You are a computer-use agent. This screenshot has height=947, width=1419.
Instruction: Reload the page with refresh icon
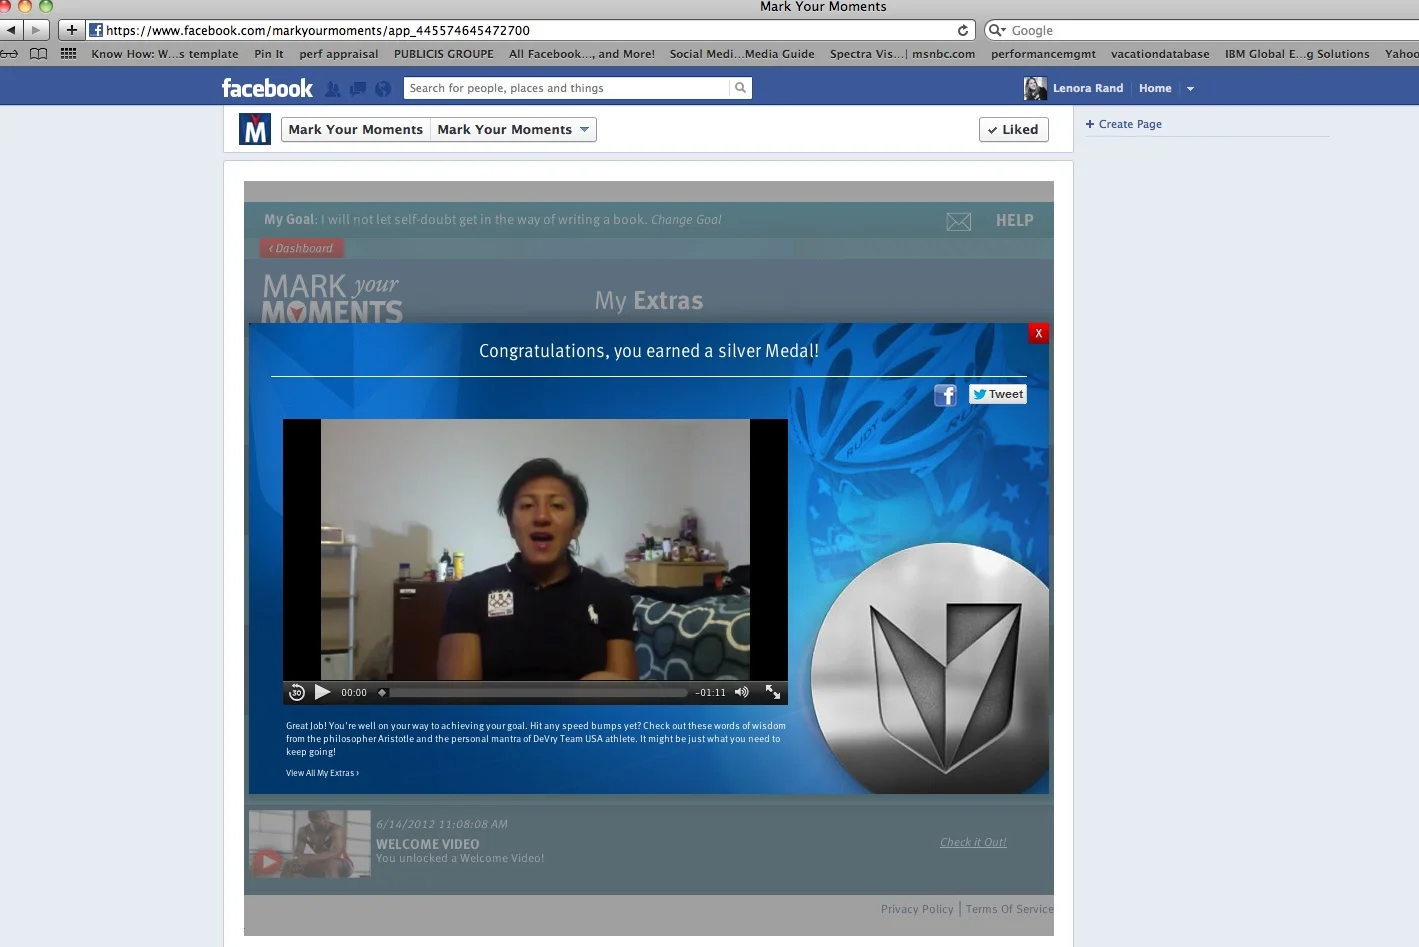pyautogui.click(x=963, y=30)
